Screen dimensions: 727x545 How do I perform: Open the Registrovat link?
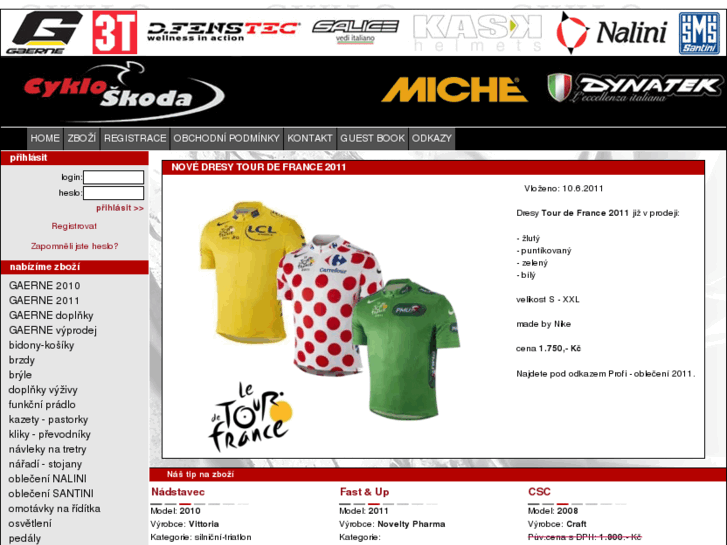(x=74, y=226)
